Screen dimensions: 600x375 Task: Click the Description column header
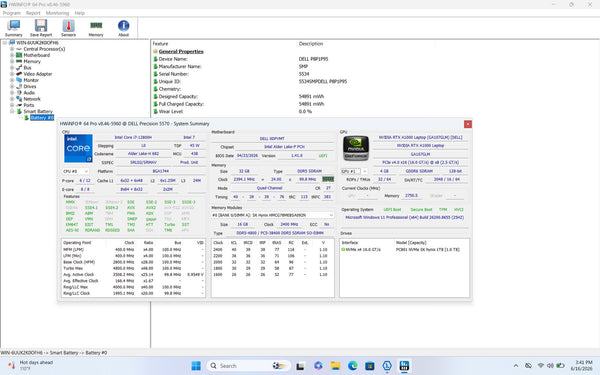[311, 44]
